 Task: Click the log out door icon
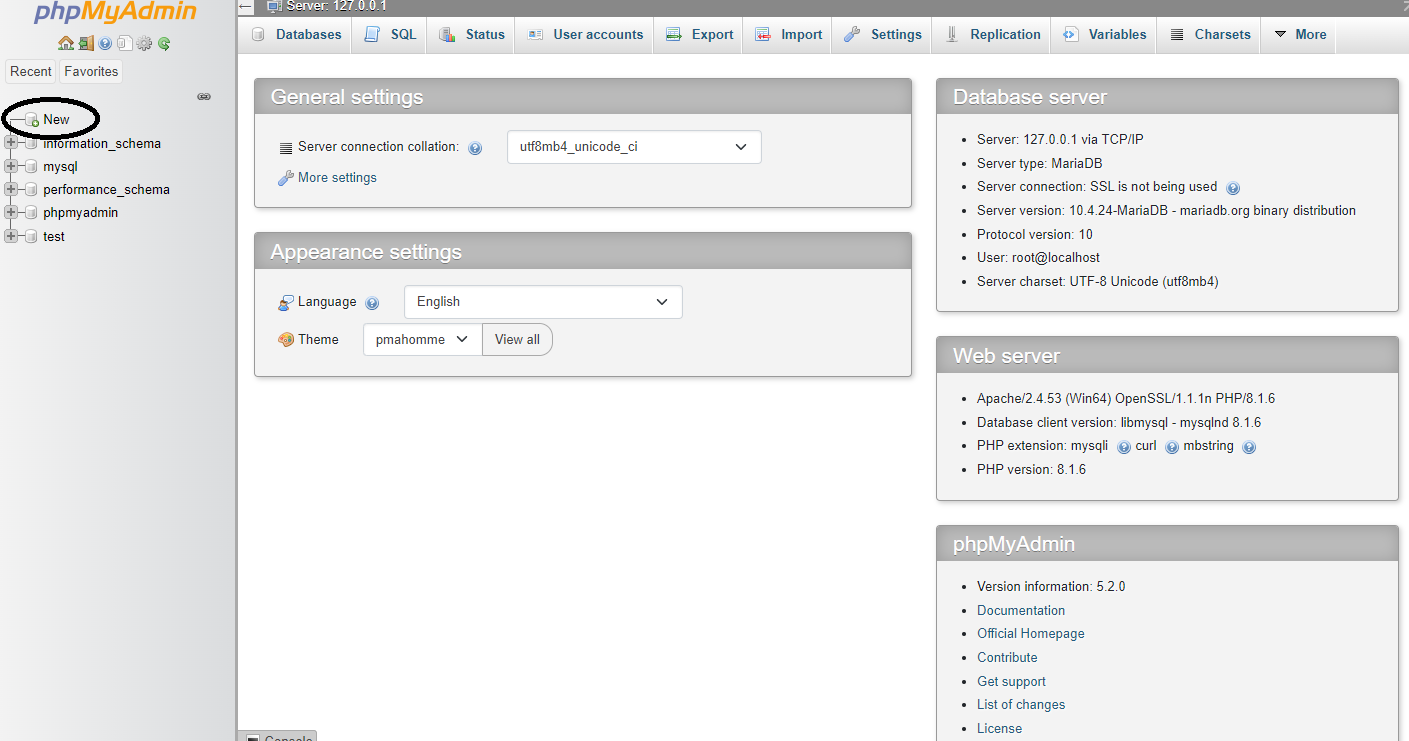(86, 43)
